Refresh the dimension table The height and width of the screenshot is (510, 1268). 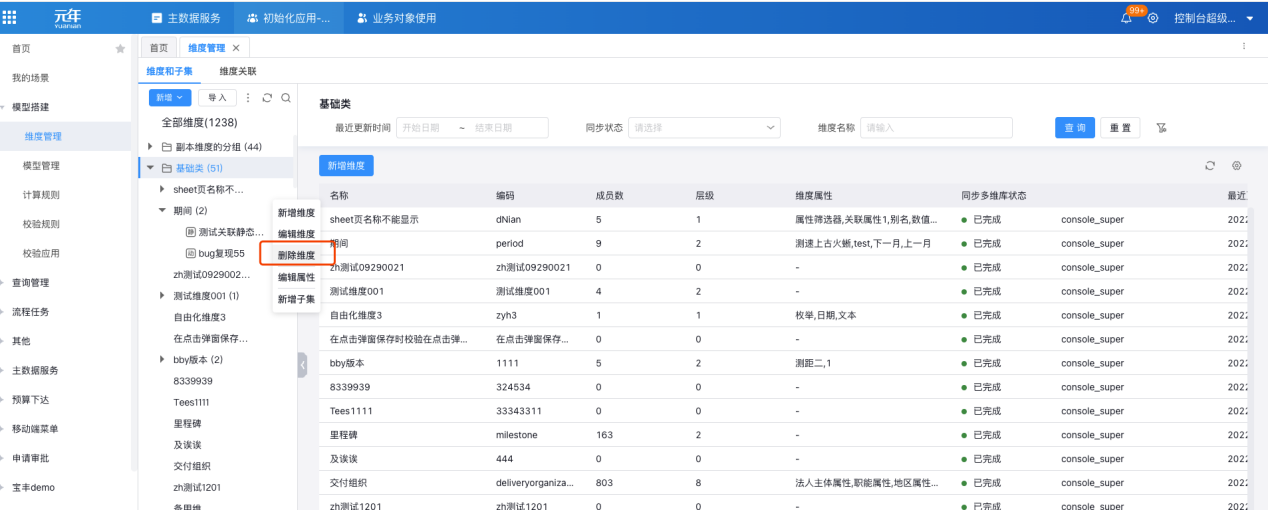[1210, 165]
